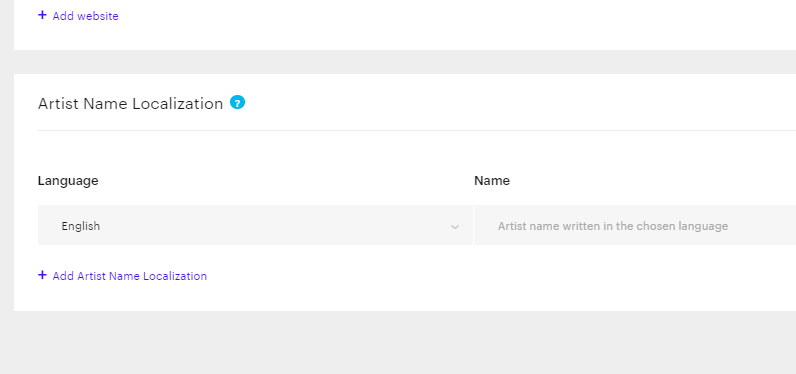Viewport: 796px width, 374px height.
Task: Click the artist Name input field
Action: [635, 225]
